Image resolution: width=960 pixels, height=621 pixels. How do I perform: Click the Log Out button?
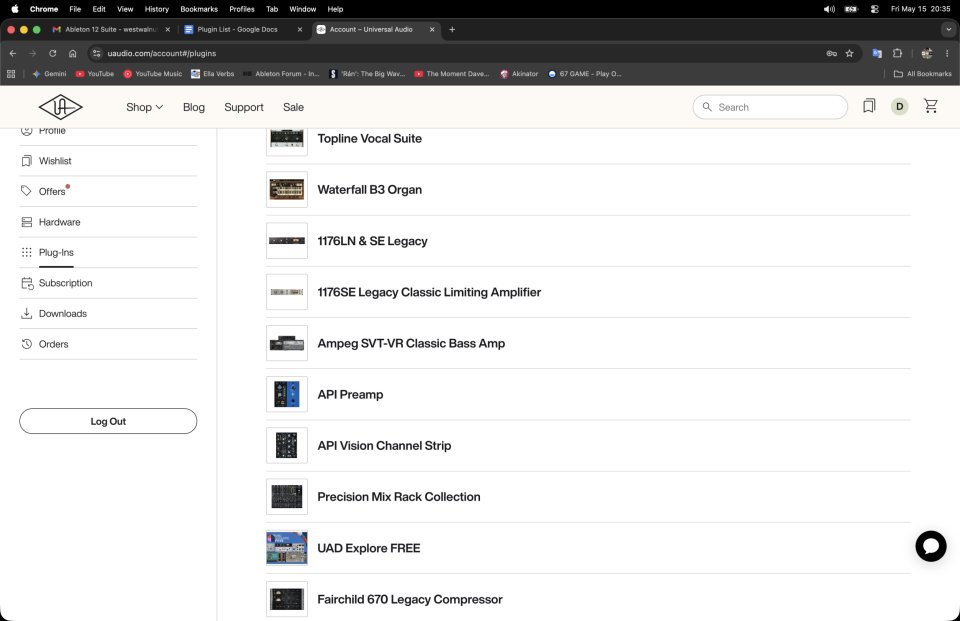pos(108,421)
